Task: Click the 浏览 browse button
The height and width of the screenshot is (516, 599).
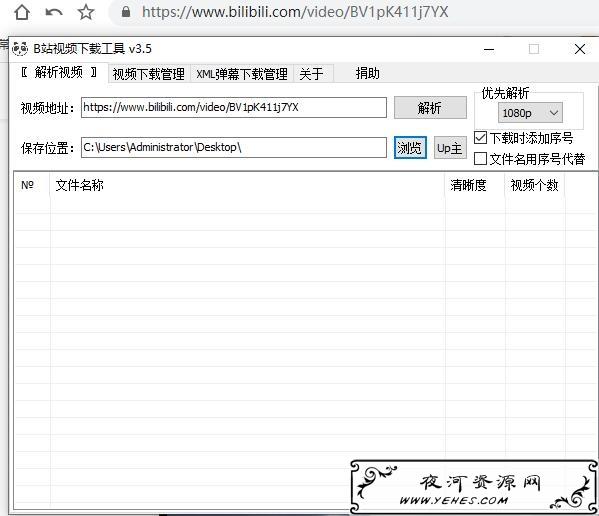Action: click(410, 147)
